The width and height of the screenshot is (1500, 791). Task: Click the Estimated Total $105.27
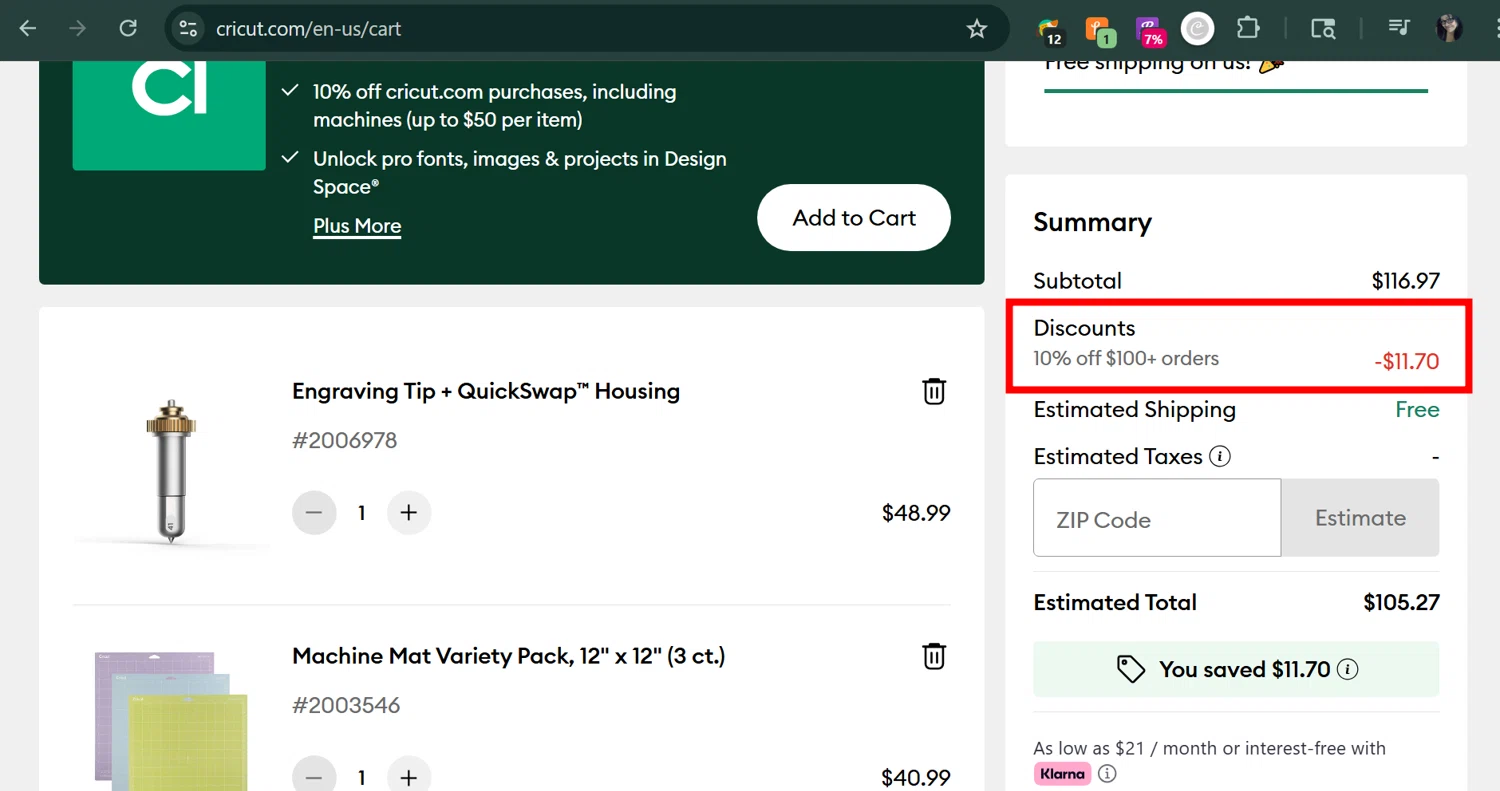point(1402,602)
